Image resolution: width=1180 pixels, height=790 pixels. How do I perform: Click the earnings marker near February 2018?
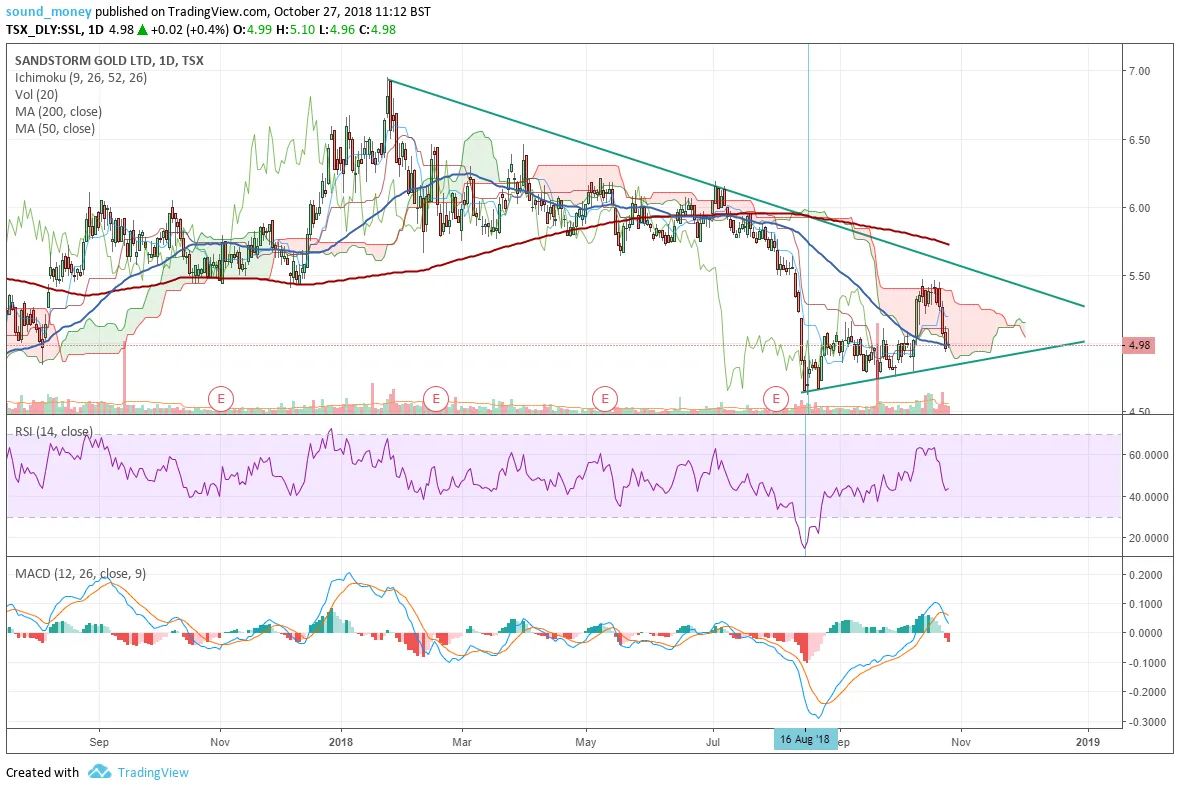click(436, 398)
